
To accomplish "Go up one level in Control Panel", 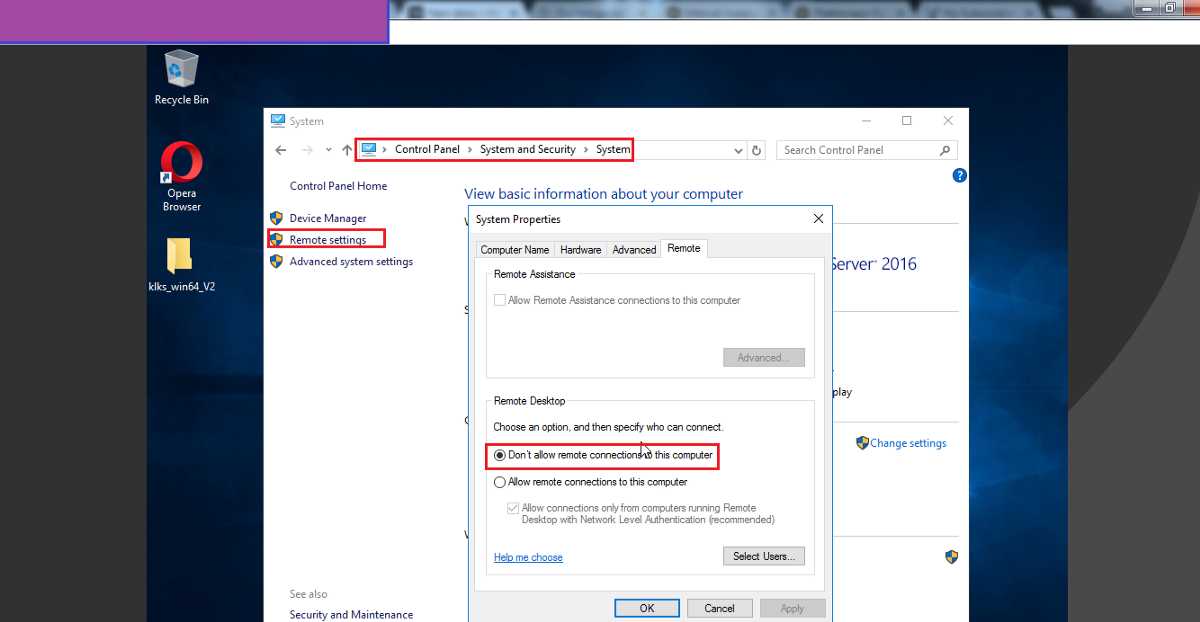I will tap(347, 150).
